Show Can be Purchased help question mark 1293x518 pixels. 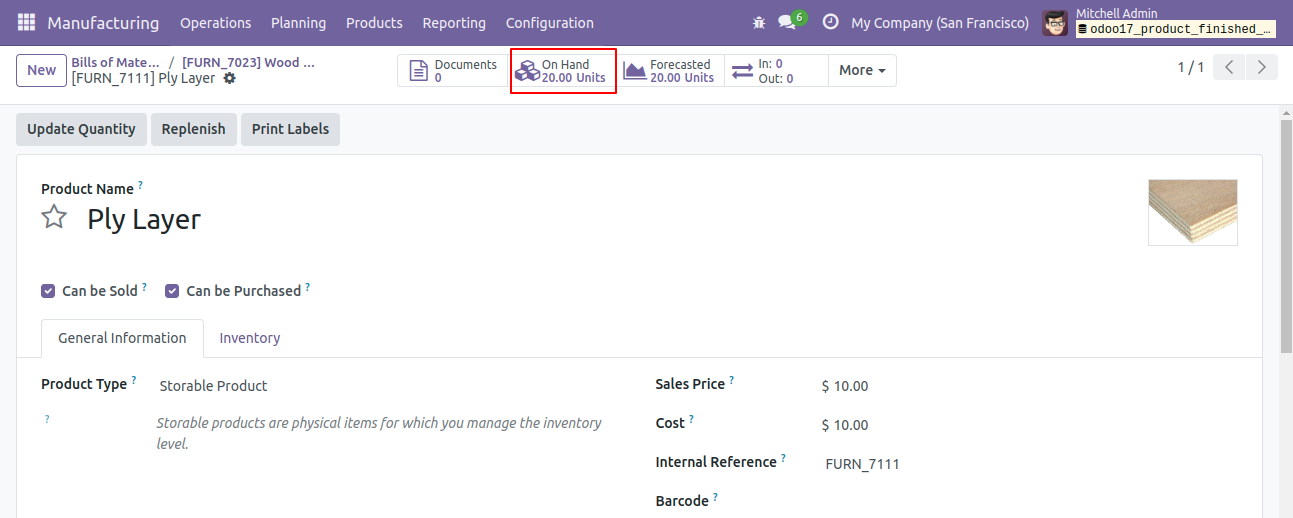pos(307,287)
